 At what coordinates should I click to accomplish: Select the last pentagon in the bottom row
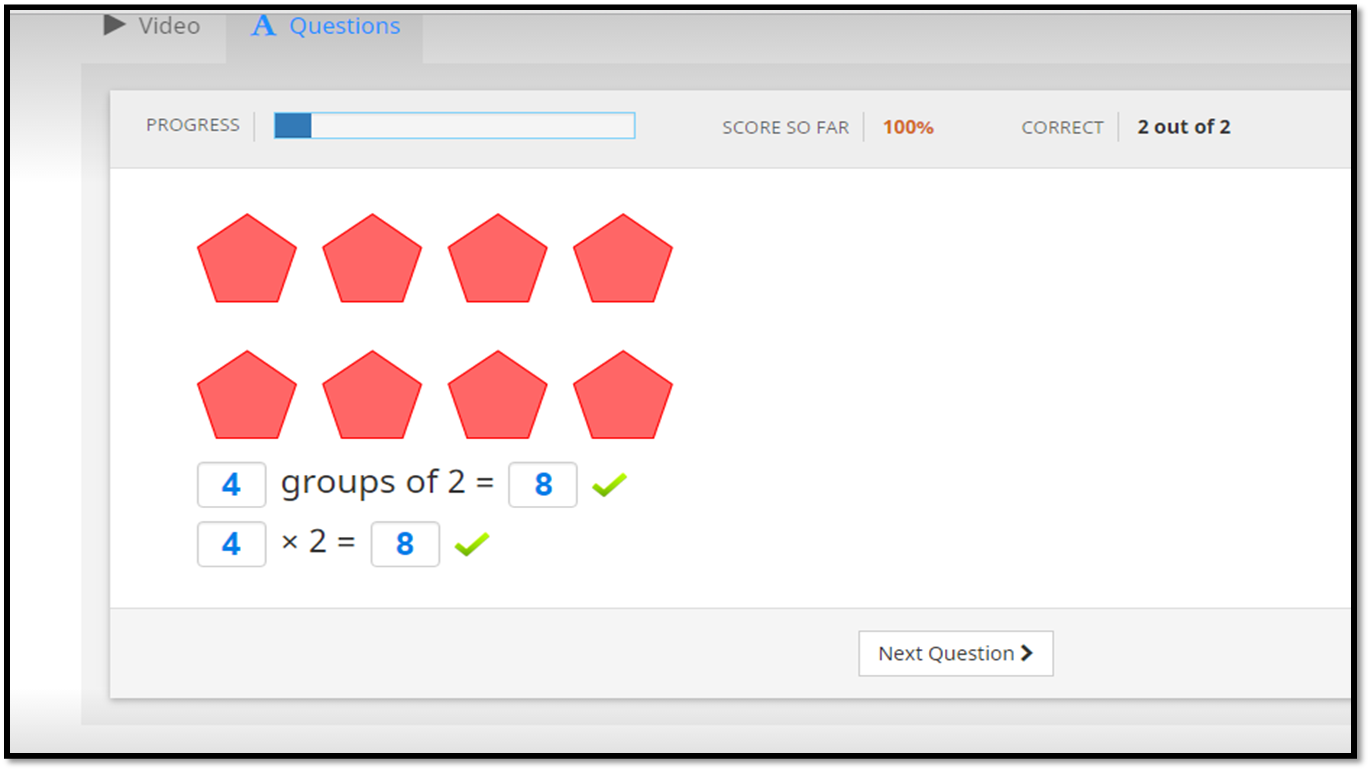[622, 395]
